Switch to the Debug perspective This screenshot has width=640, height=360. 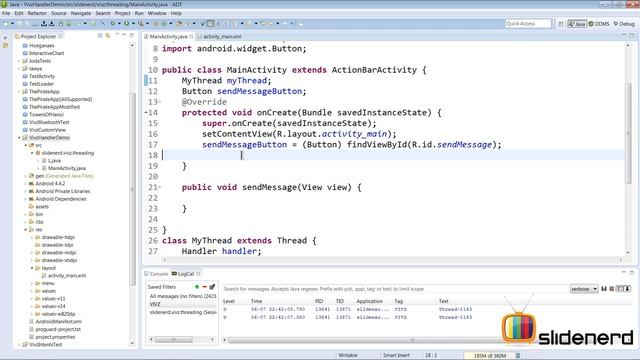(624, 24)
